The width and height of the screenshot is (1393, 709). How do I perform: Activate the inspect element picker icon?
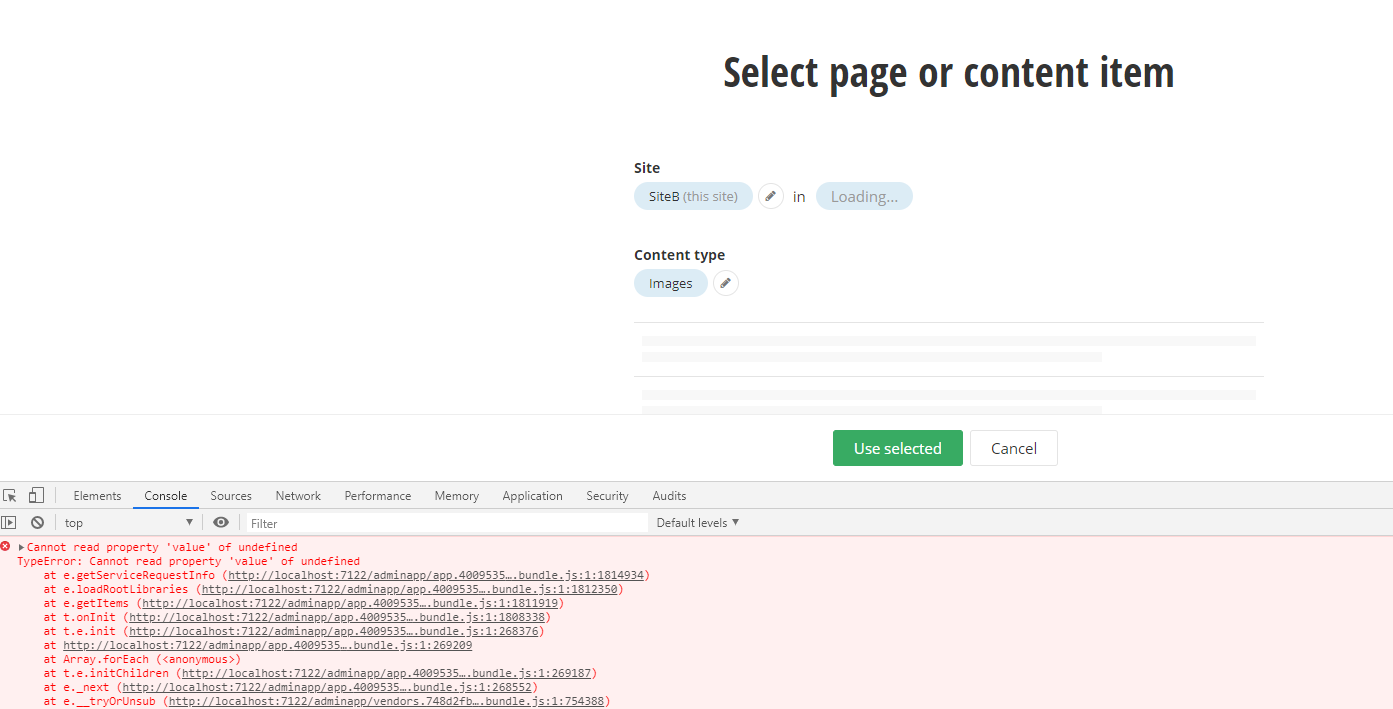10,496
